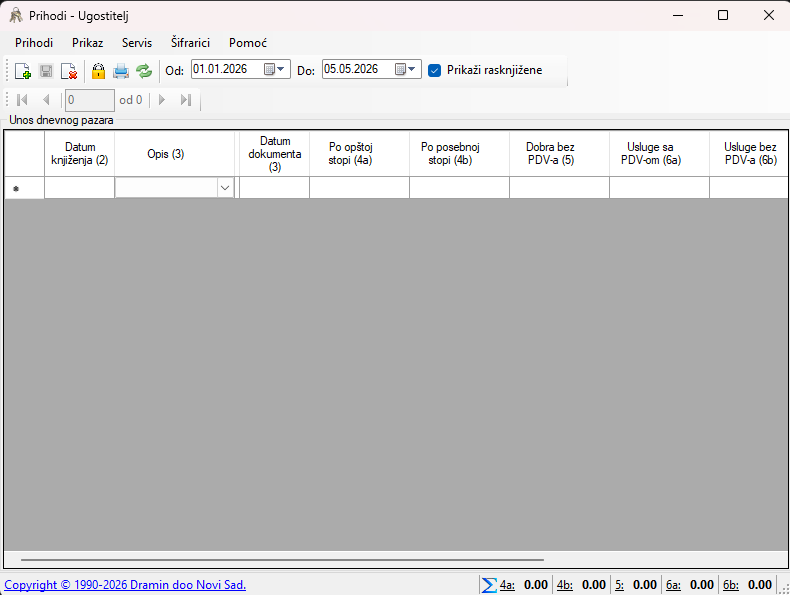Open the Pomoć menu
Image resolution: width=790 pixels, height=595 pixels.
[248, 43]
